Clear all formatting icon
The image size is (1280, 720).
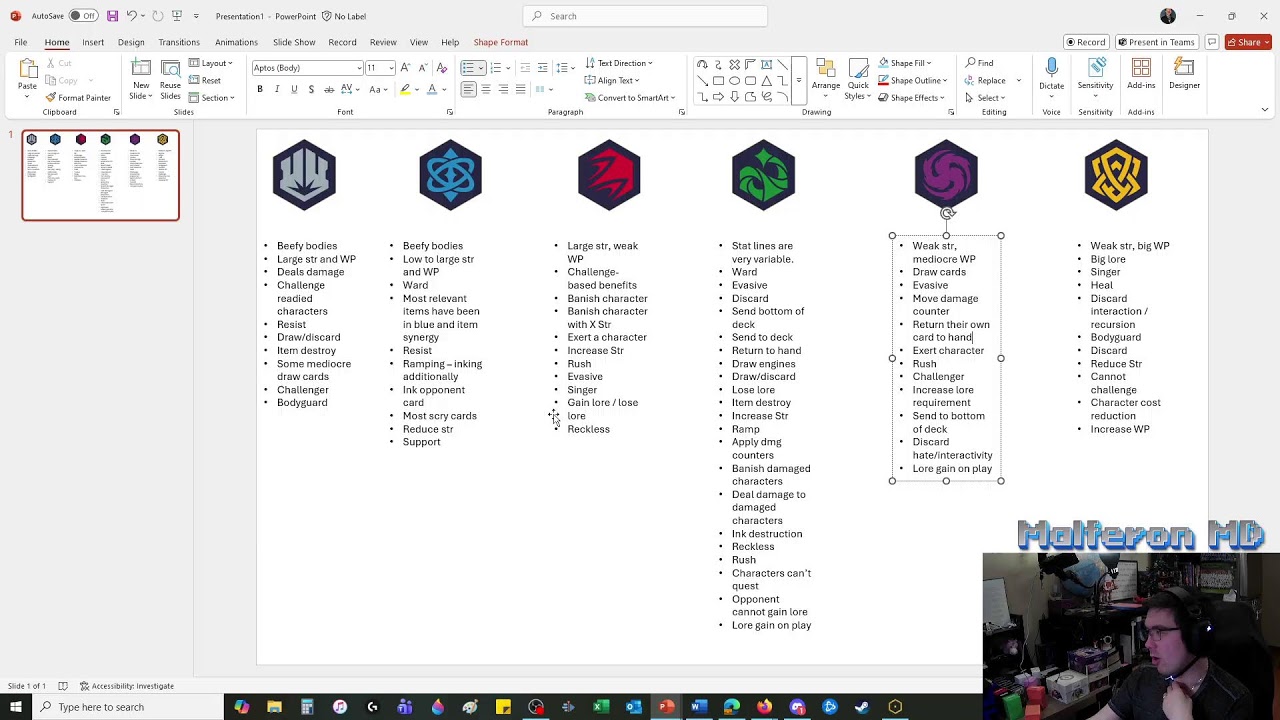pyautogui.click(x=440, y=68)
